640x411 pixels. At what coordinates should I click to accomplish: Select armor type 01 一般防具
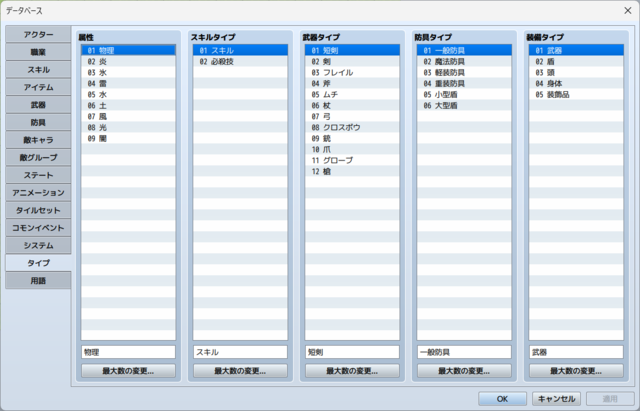click(464, 50)
